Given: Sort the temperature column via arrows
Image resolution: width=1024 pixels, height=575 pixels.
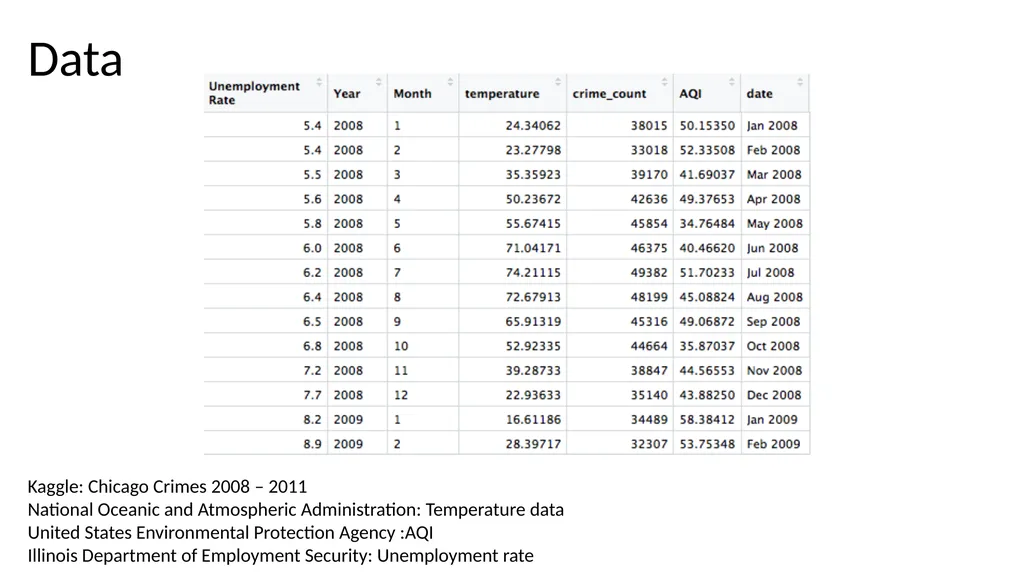Looking at the screenshot, I should coord(558,82).
